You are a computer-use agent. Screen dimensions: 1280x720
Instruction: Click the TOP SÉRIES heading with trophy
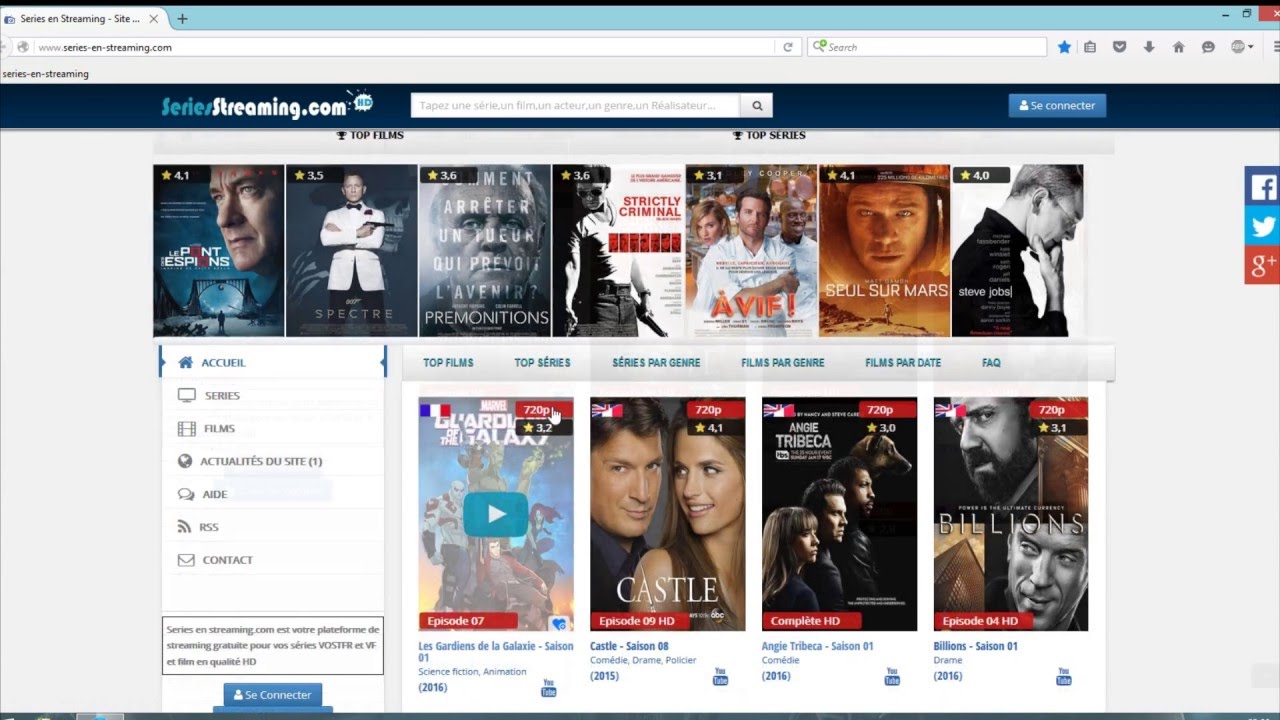(769, 135)
